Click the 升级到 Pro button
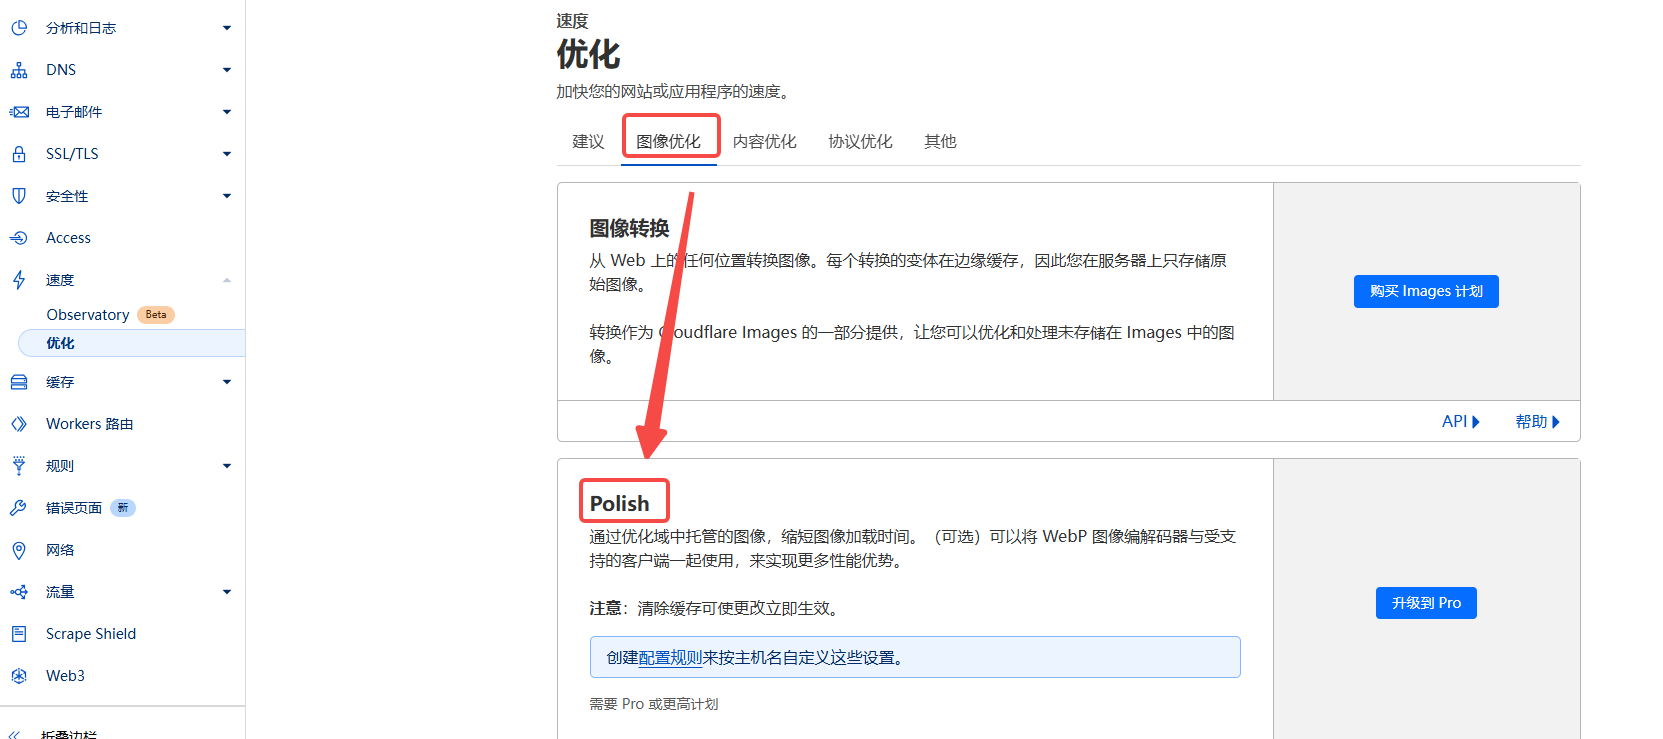This screenshot has height=739, width=1663. point(1426,603)
